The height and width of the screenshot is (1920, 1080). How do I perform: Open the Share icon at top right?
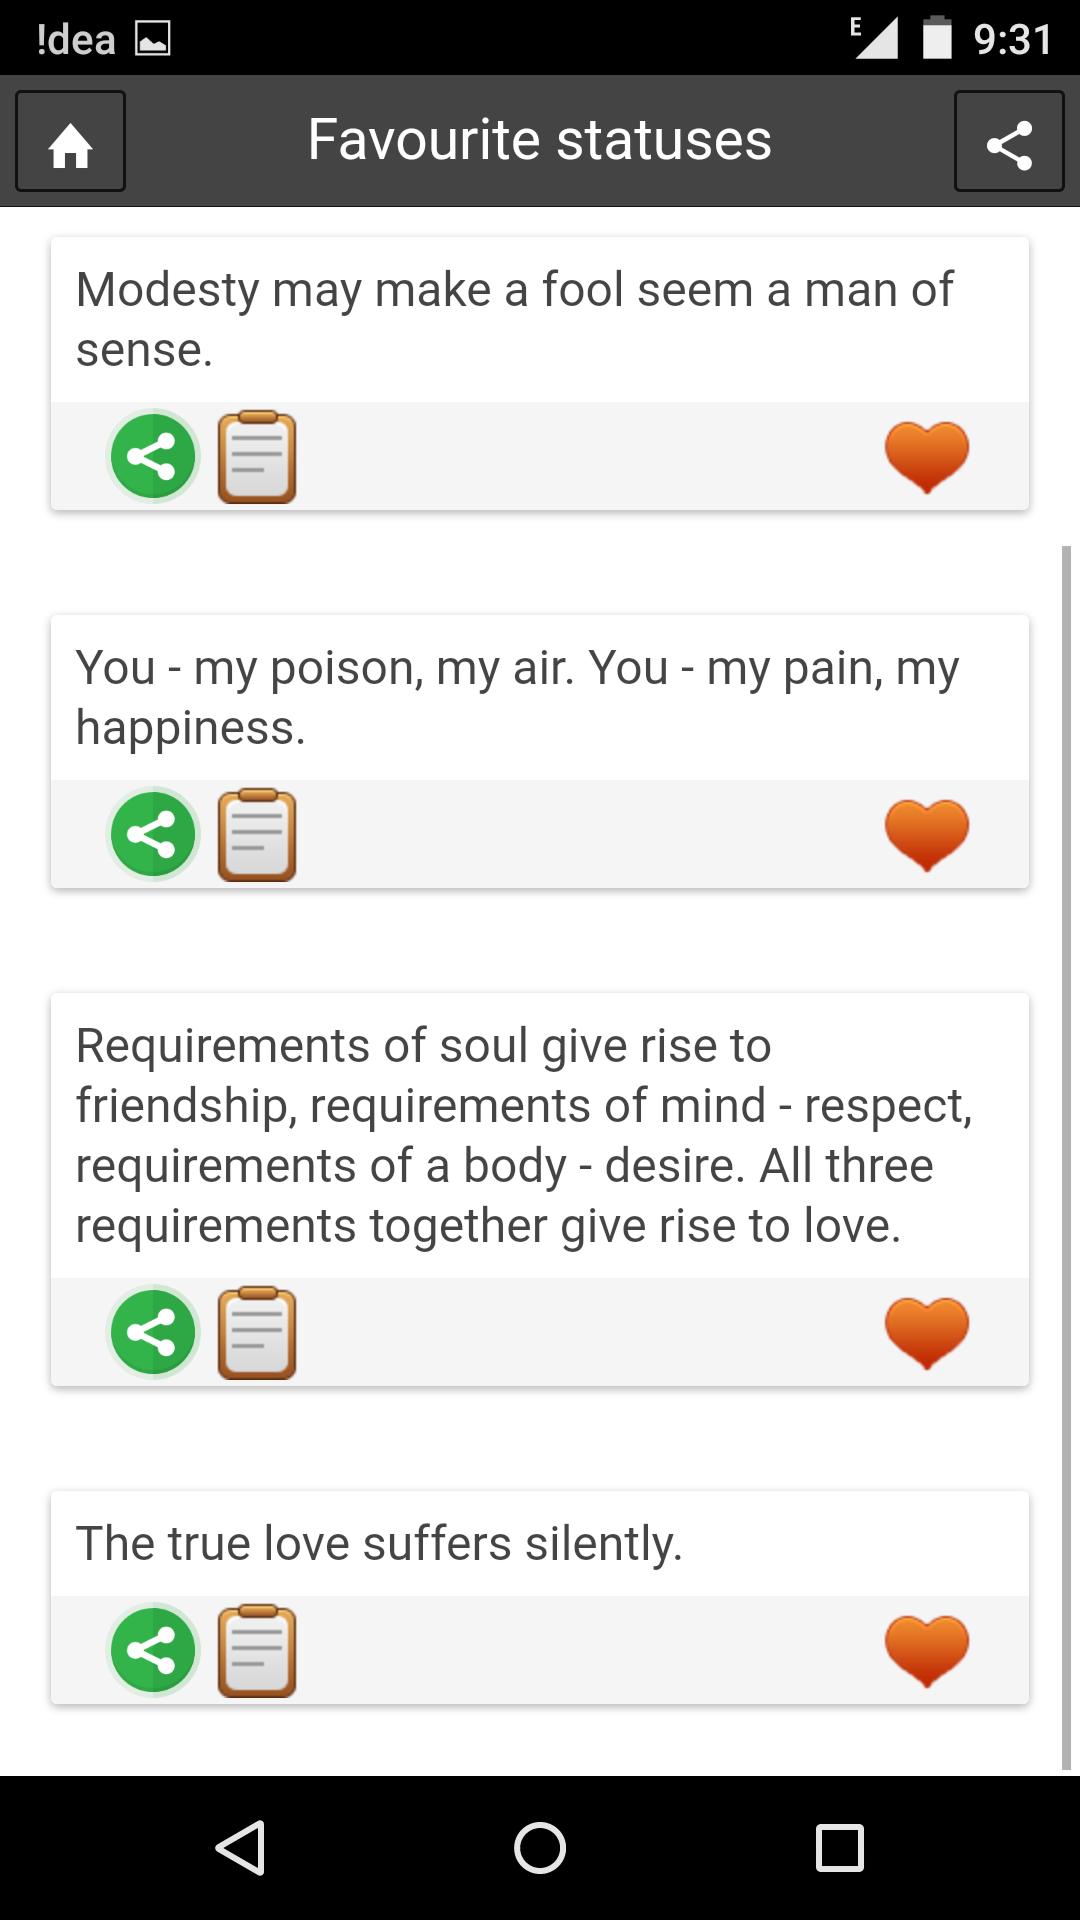[x=1009, y=142]
